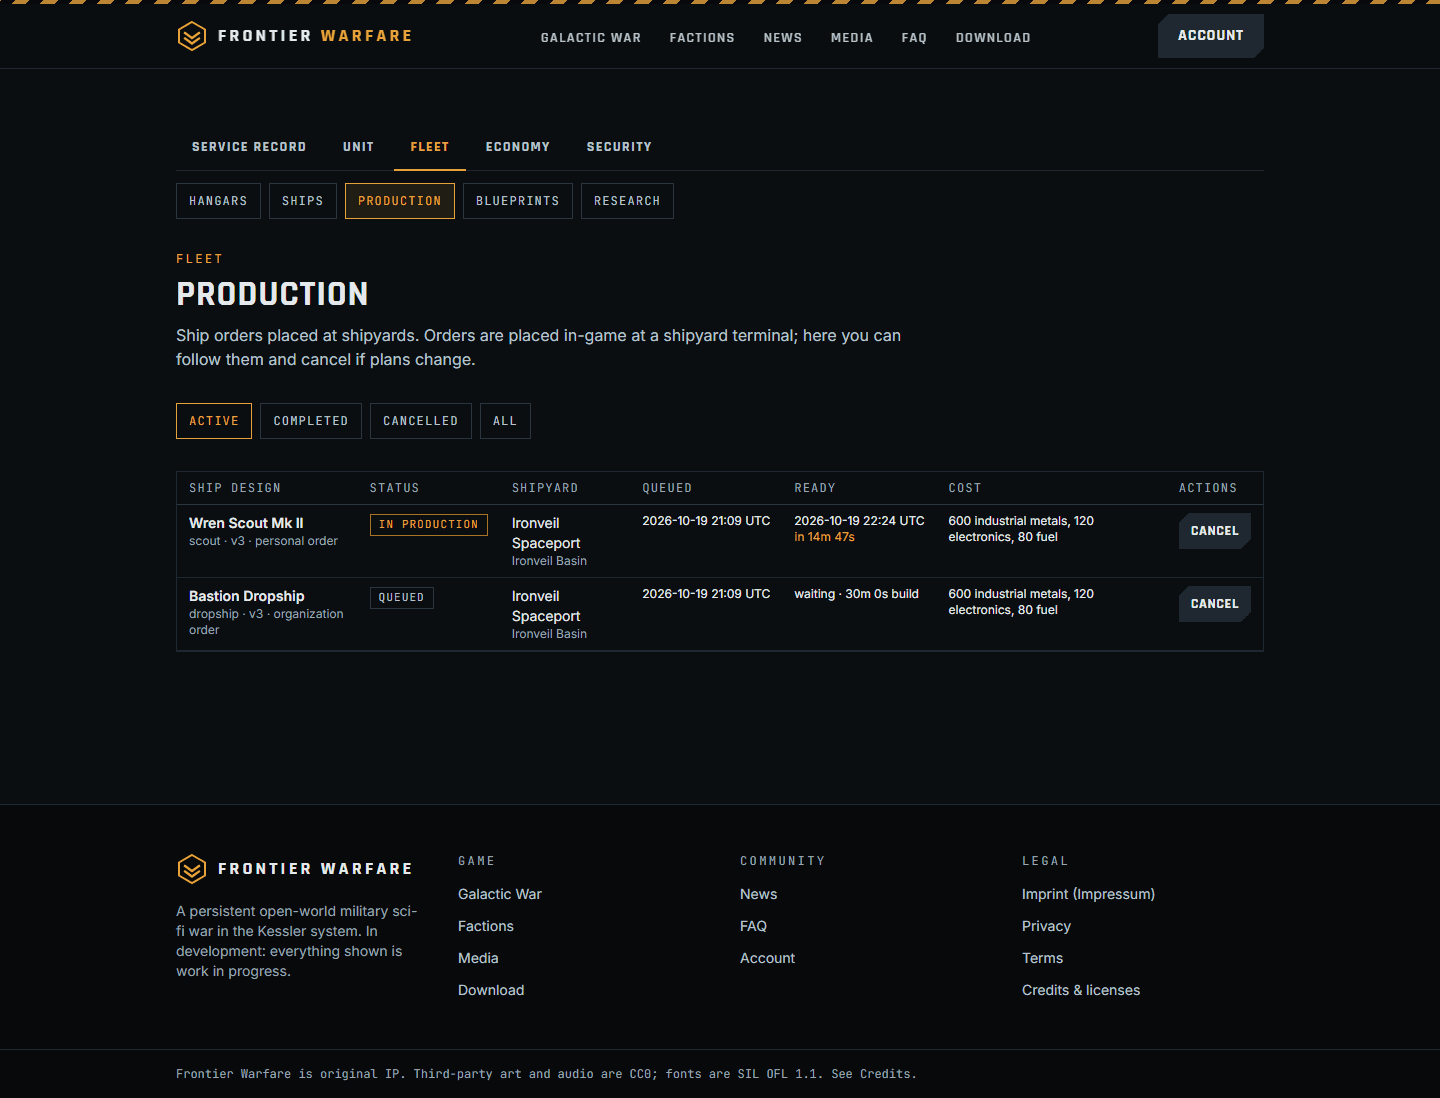Click the Frontier Warfare footer logo icon

pyautogui.click(x=192, y=869)
